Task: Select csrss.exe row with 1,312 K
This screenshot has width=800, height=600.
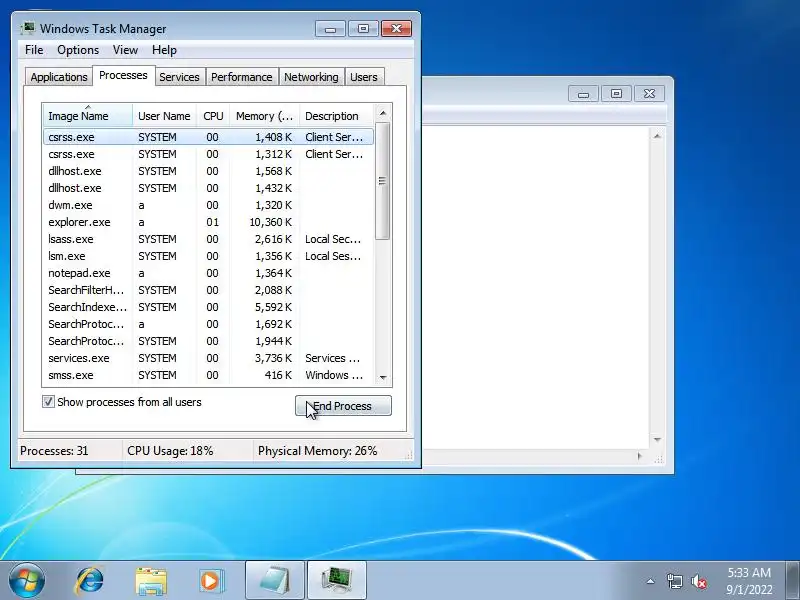Action: (x=208, y=154)
